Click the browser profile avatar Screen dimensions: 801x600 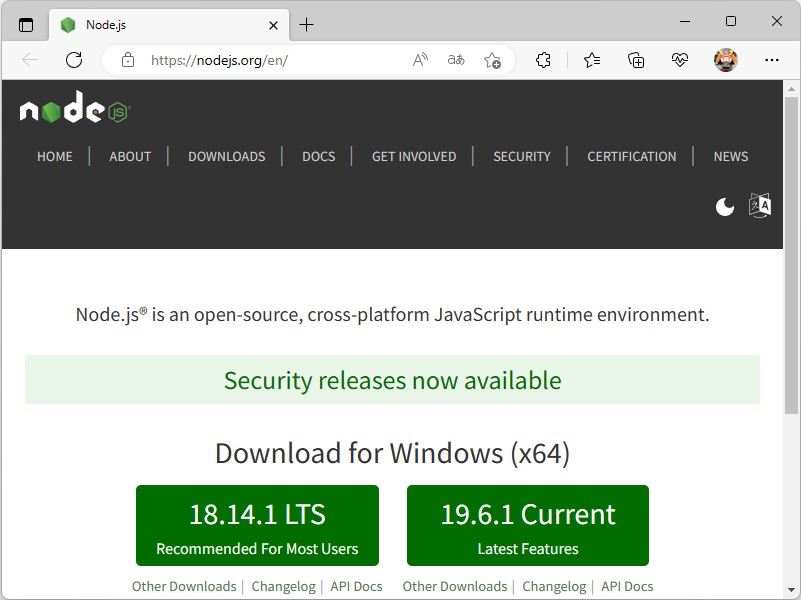tap(725, 60)
